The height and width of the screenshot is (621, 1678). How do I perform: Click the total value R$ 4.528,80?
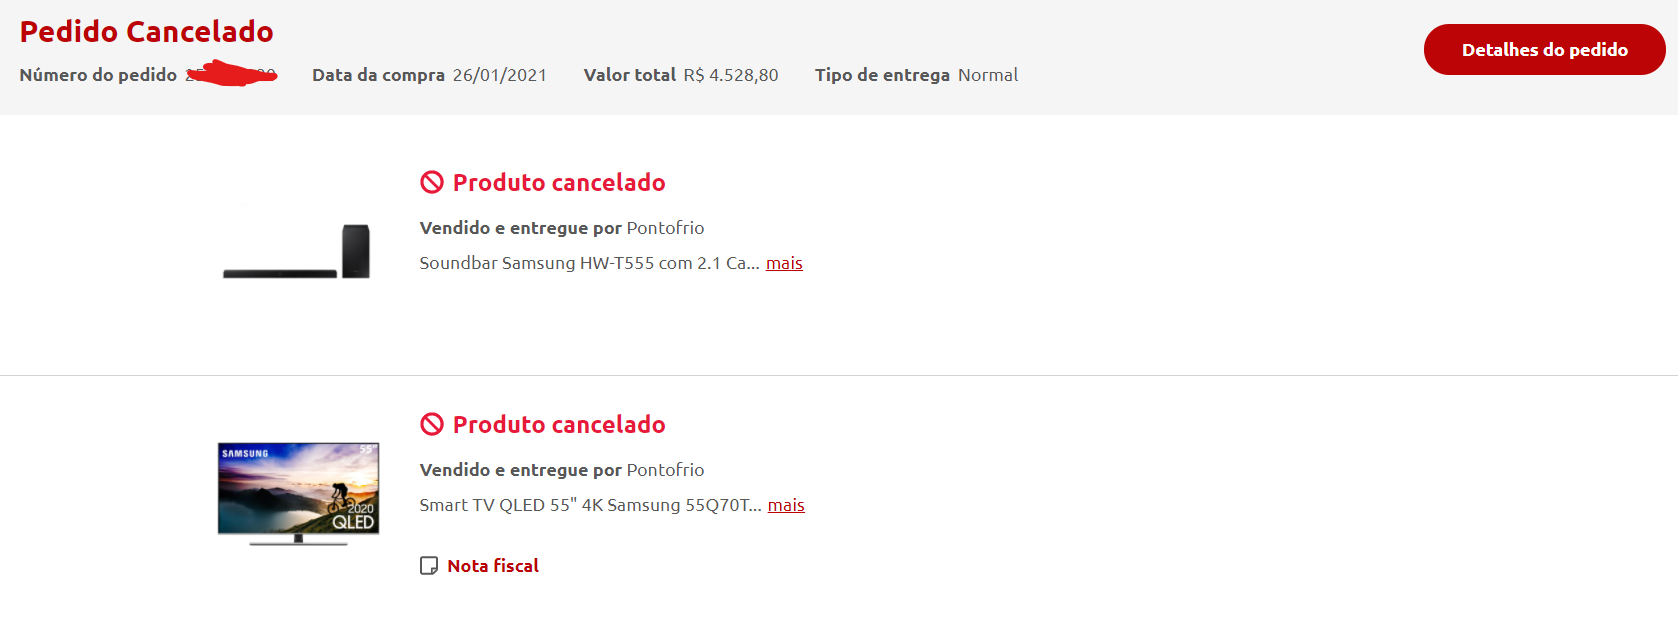coord(731,75)
